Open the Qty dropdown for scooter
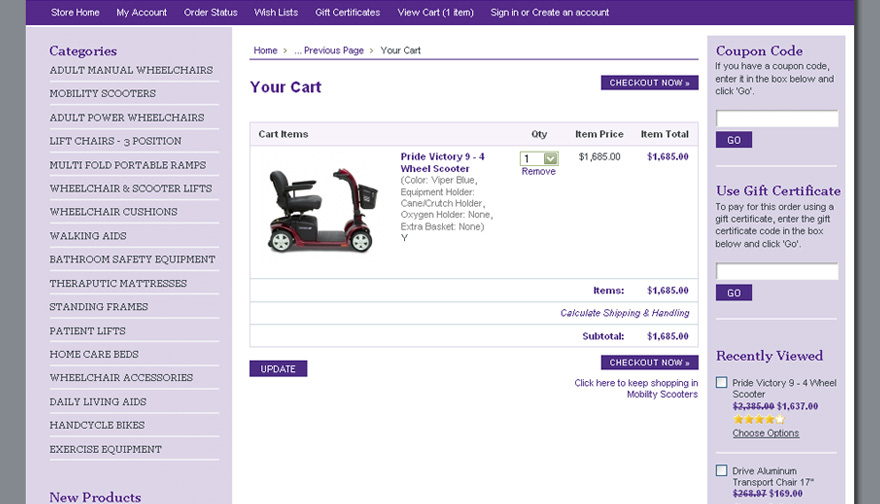880x504 pixels. point(539,159)
